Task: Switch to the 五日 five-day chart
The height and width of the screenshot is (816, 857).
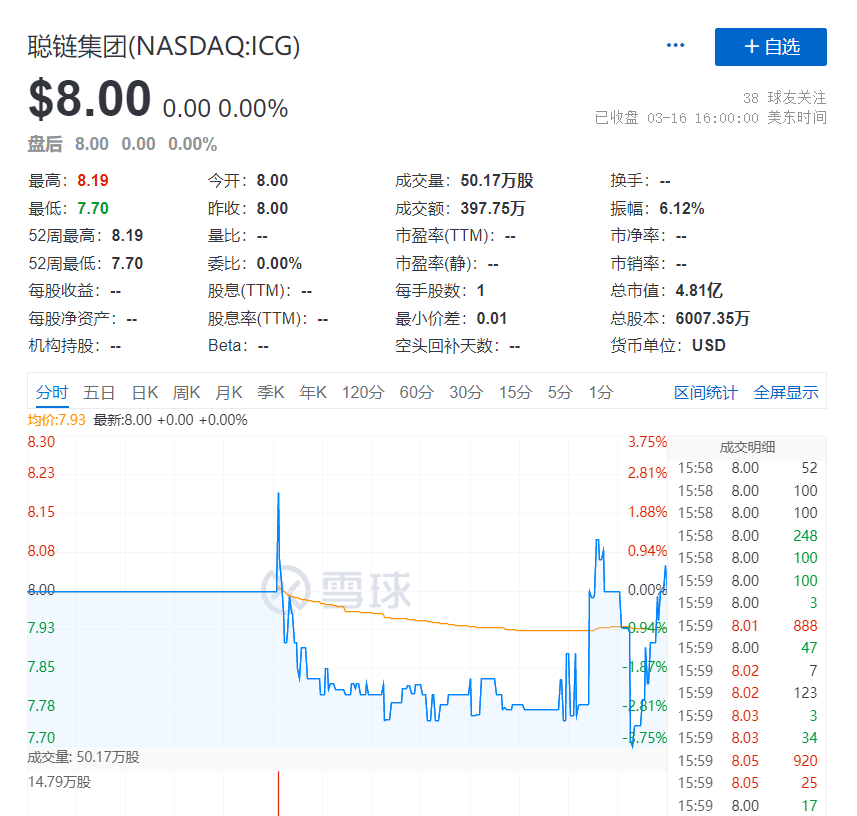Action: (x=99, y=393)
